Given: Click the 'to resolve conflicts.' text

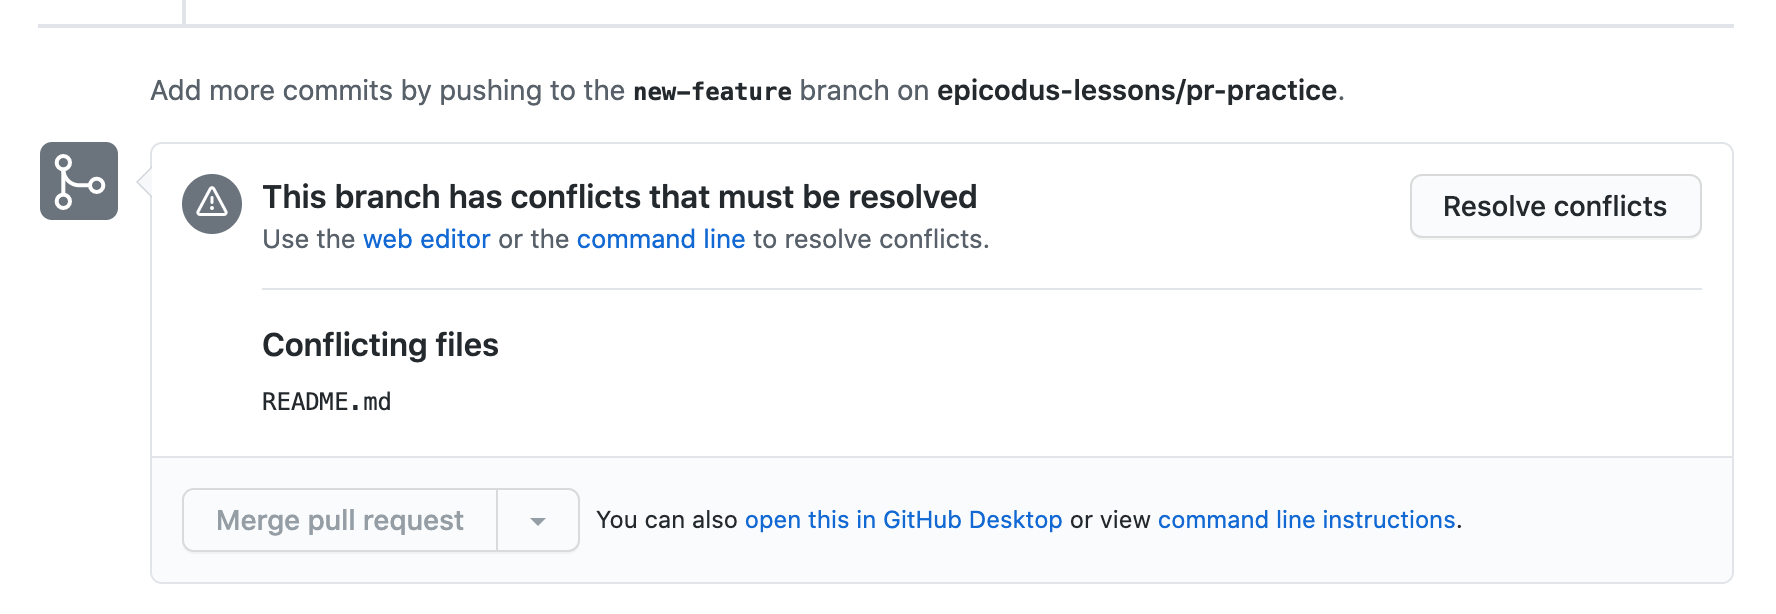Looking at the screenshot, I should click(871, 239).
